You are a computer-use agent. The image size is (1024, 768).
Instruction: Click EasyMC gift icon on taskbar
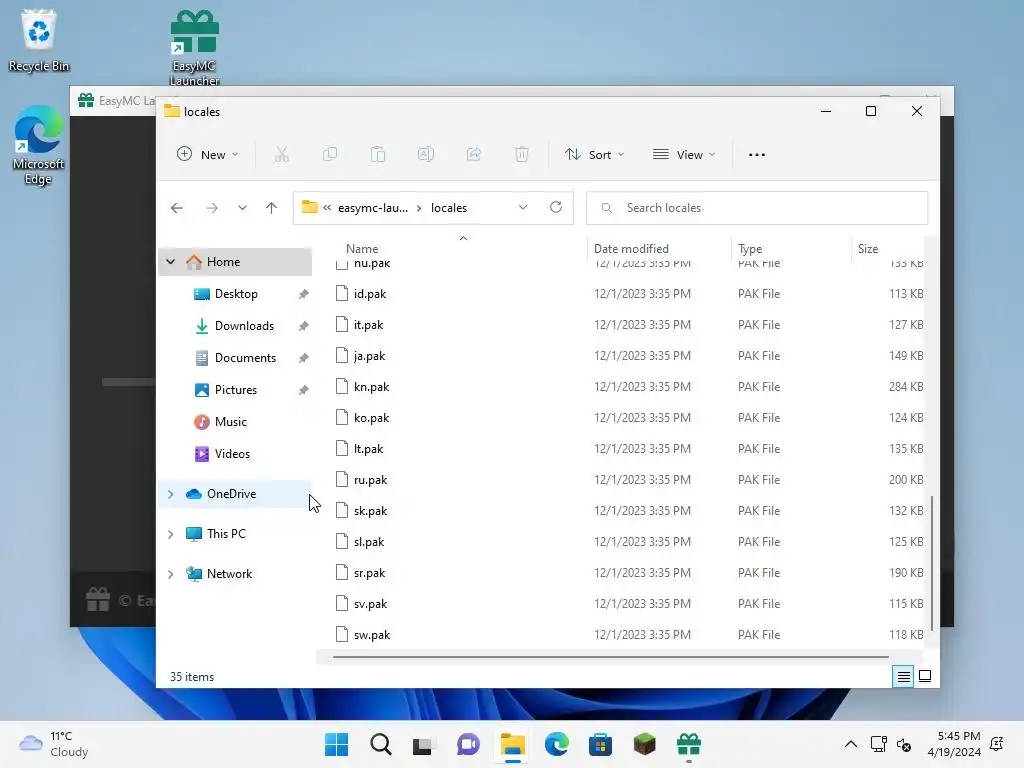pyautogui.click(x=689, y=744)
